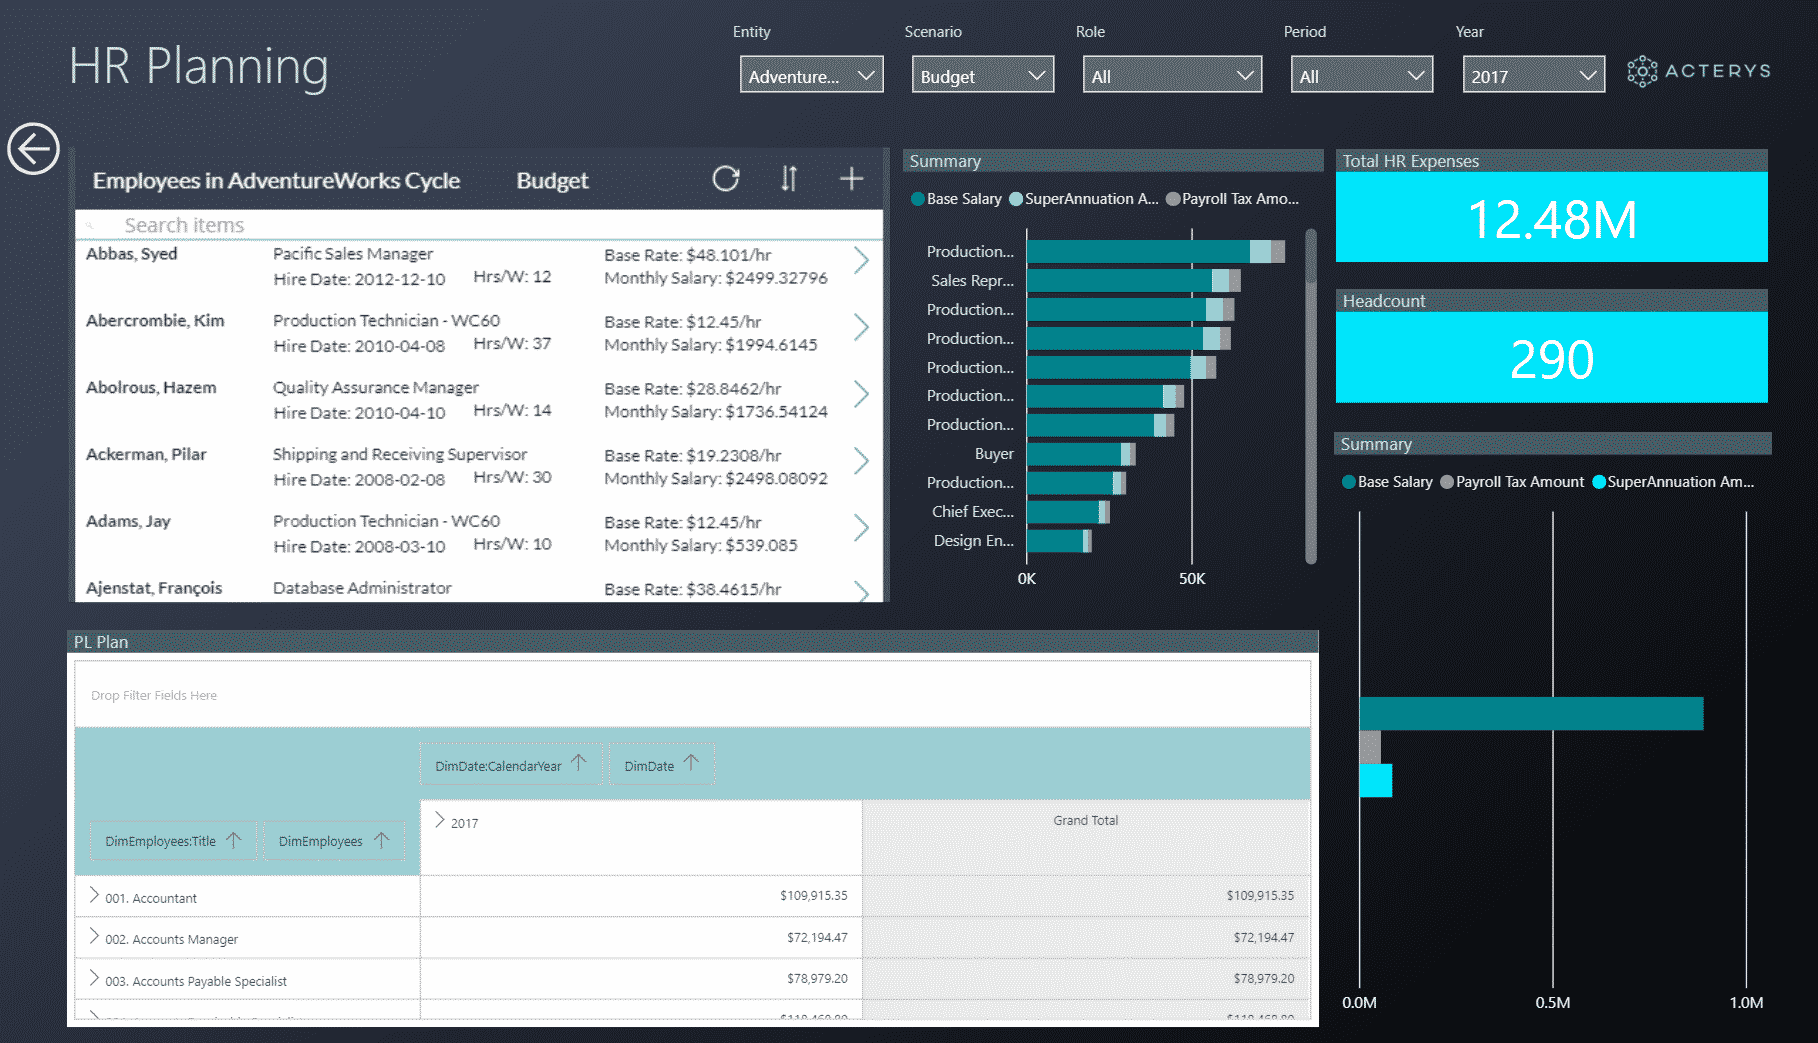Click the back arrow navigation icon
This screenshot has width=1818, height=1043.
pos(33,147)
